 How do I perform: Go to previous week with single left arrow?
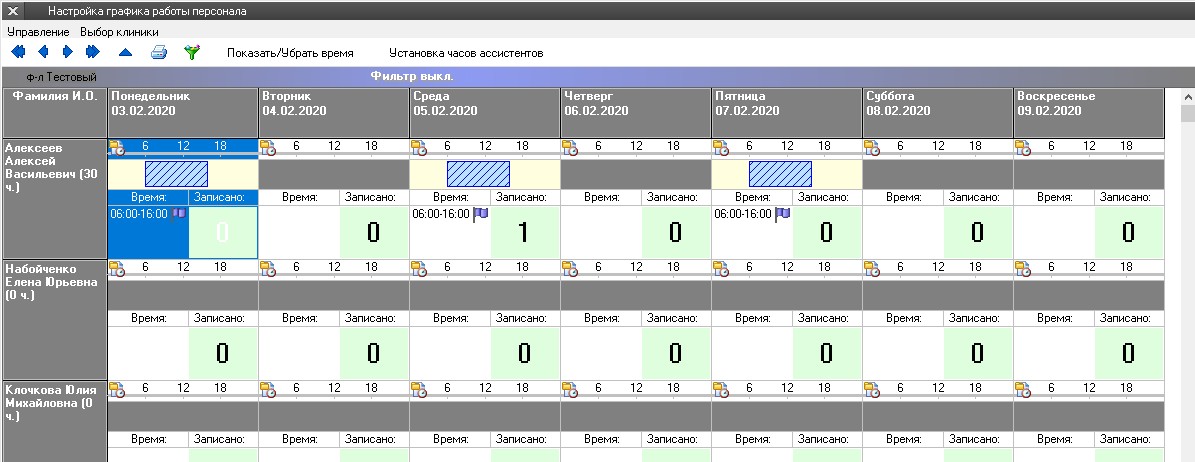point(43,52)
